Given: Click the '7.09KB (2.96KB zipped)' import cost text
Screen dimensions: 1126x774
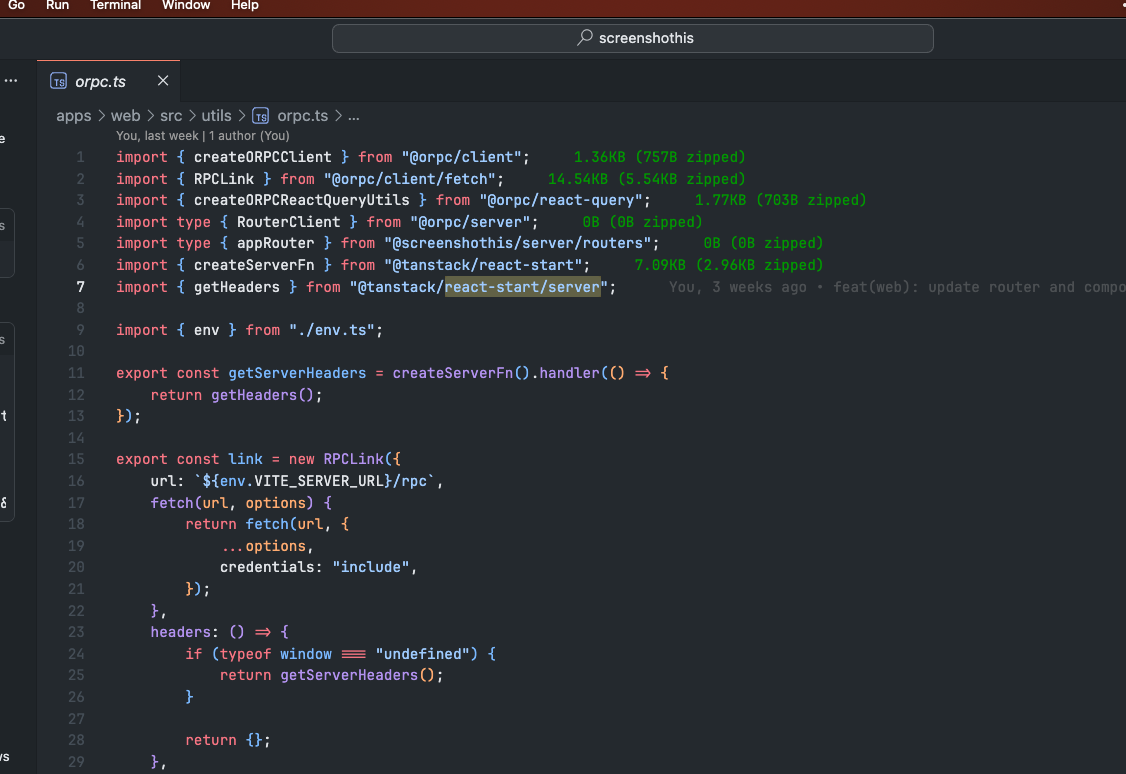Looking at the screenshot, I should [729, 265].
